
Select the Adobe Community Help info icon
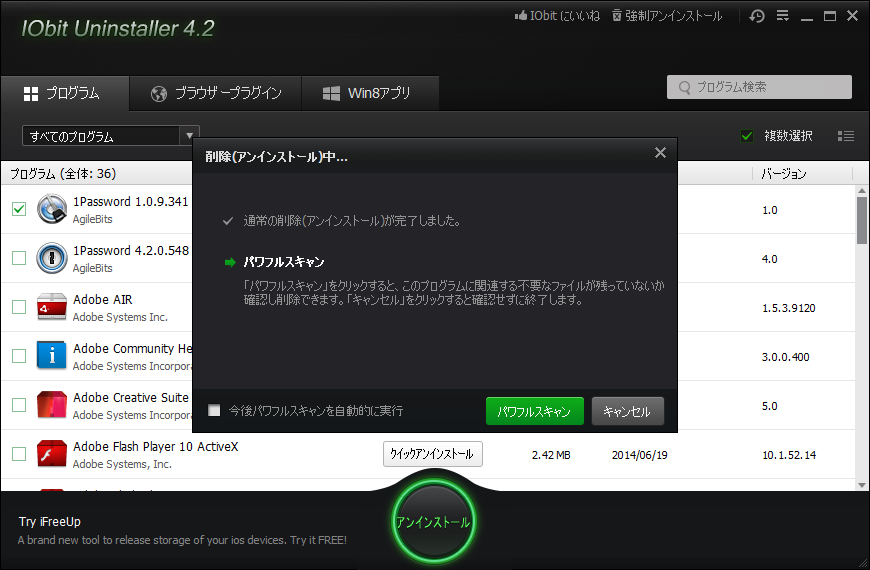click(x=52, y=356)
